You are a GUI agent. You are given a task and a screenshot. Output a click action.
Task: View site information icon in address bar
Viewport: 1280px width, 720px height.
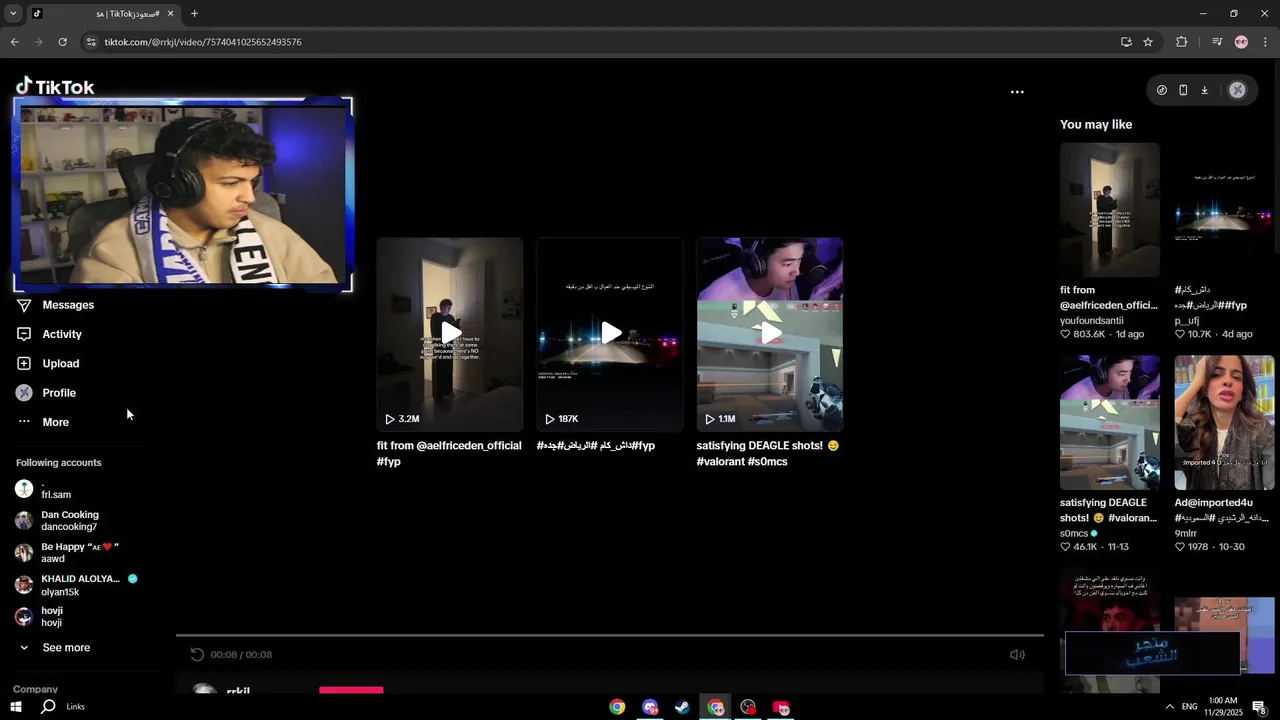pos(91,42)
